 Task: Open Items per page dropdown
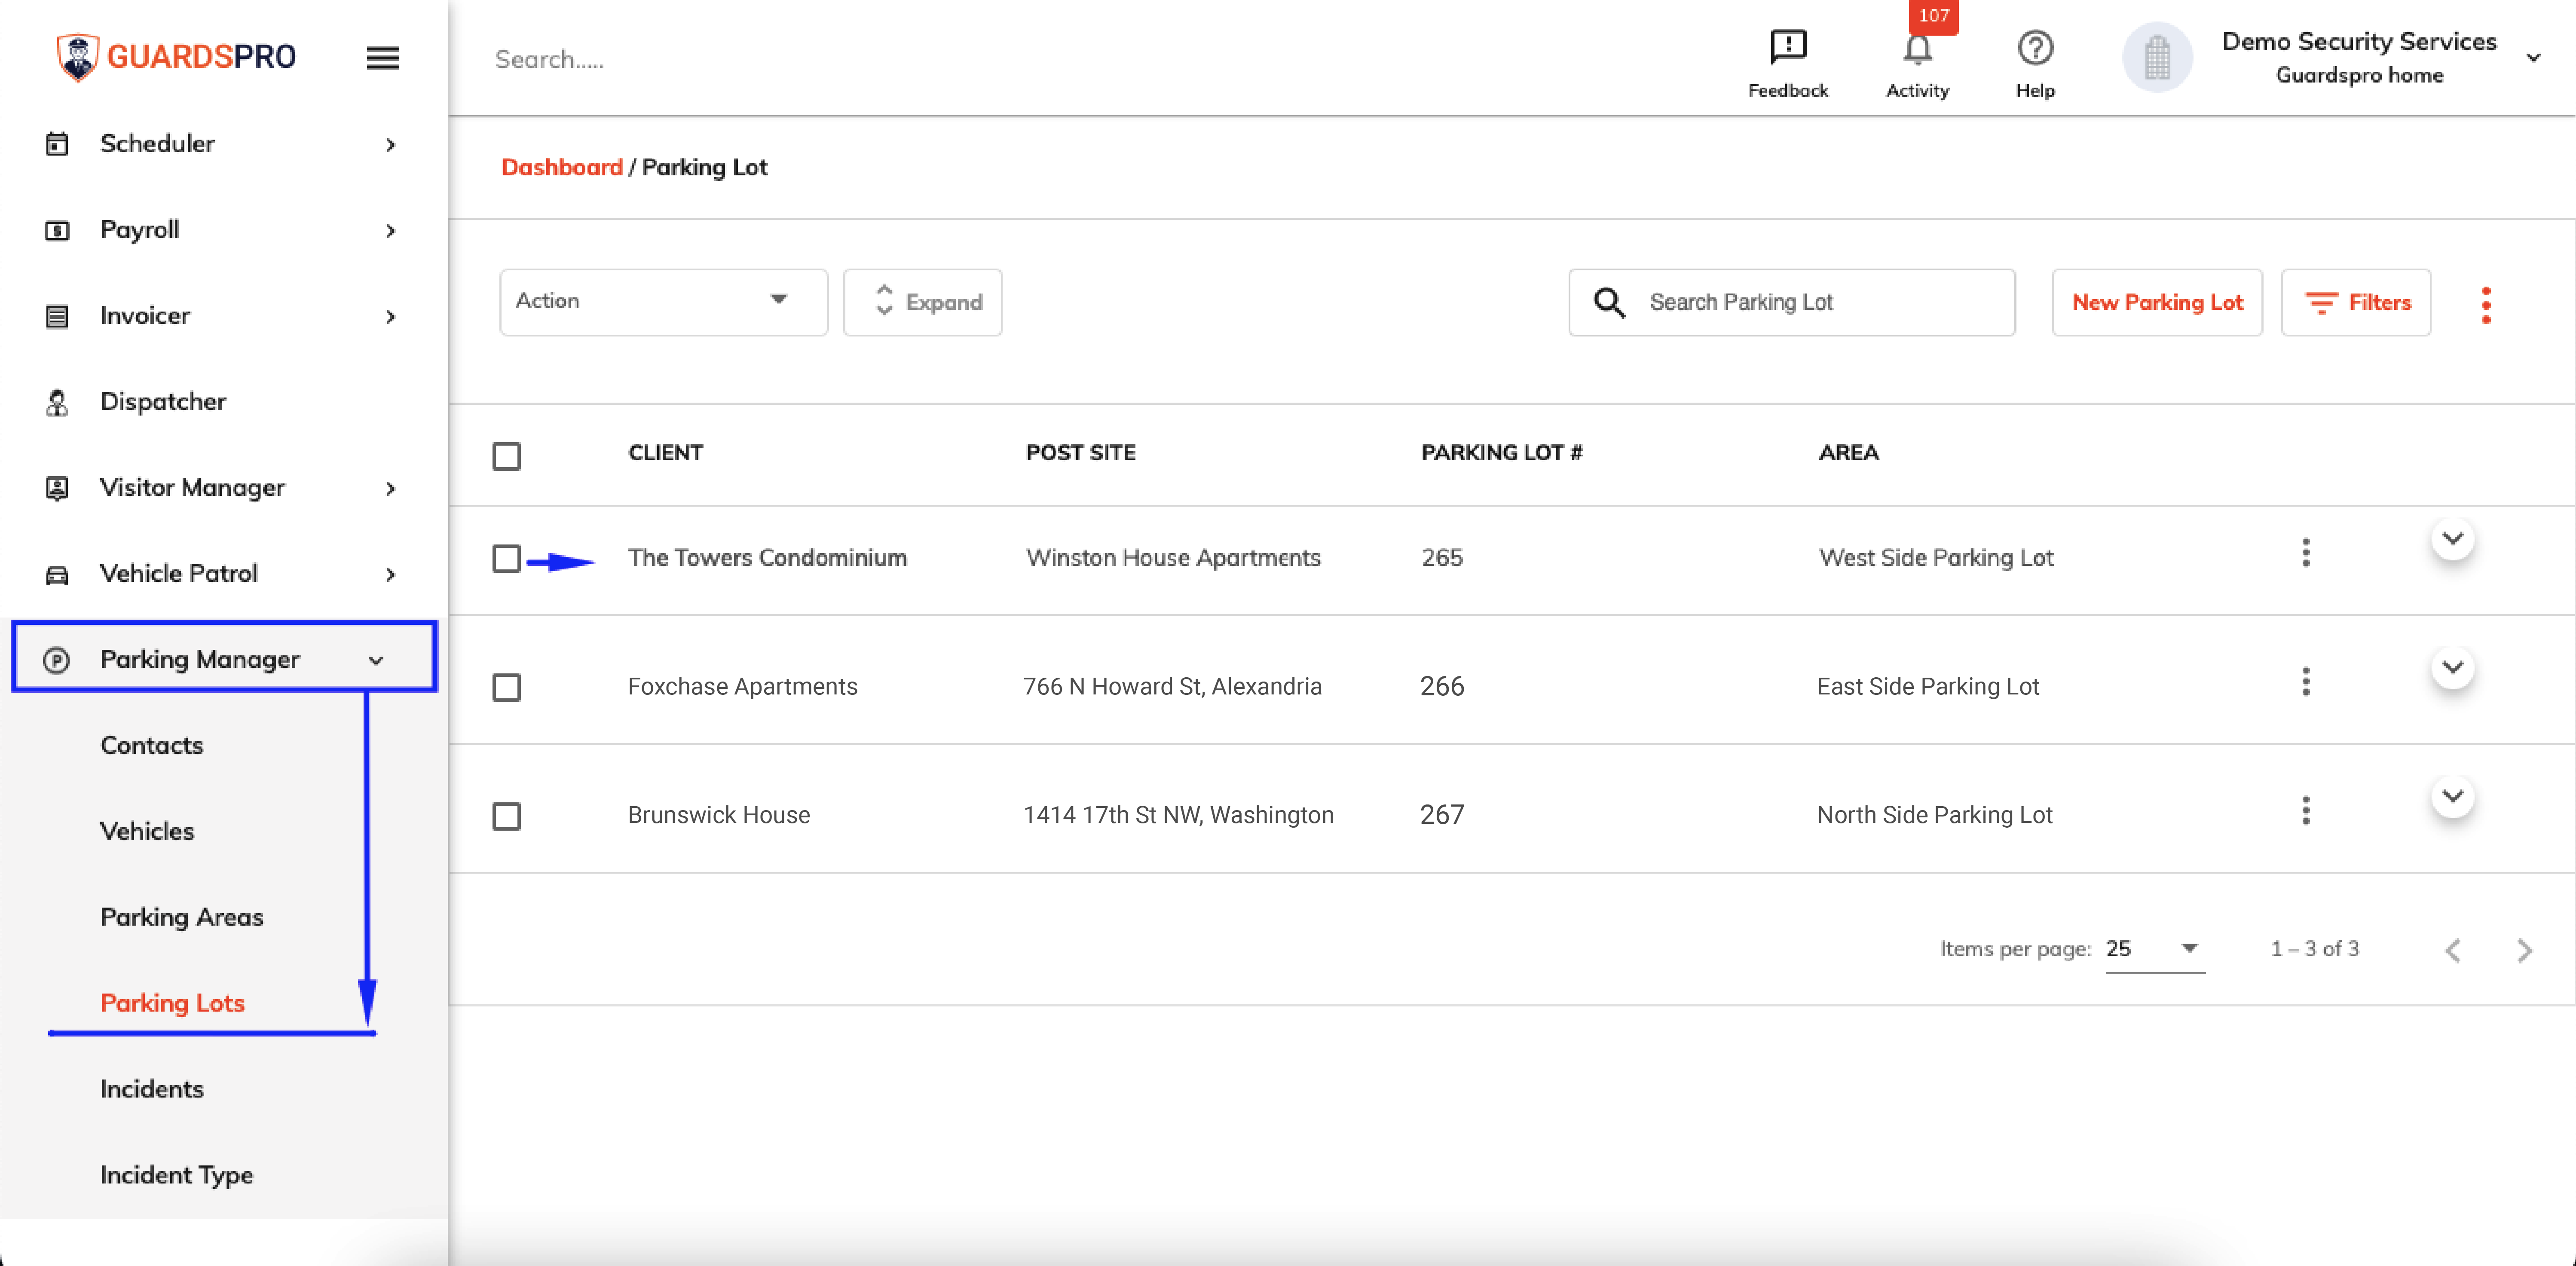(x=2154, y=948)
